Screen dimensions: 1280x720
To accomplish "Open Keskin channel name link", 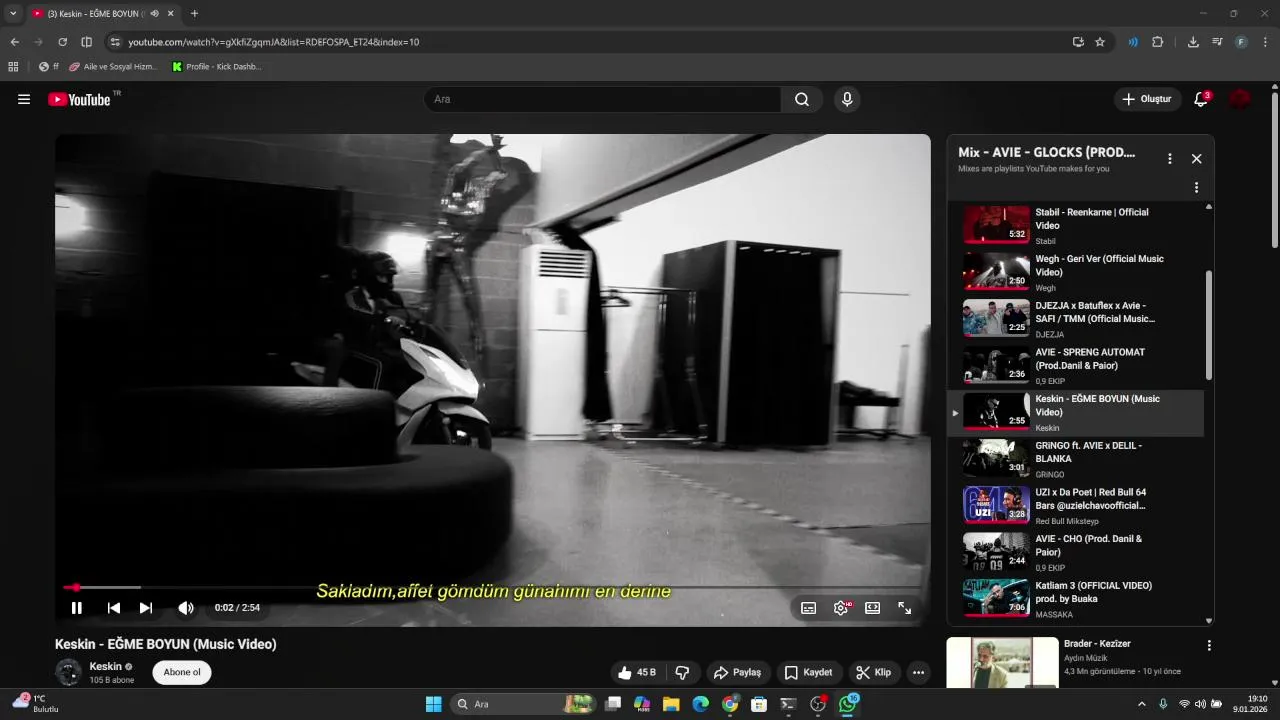I will 106,666.
